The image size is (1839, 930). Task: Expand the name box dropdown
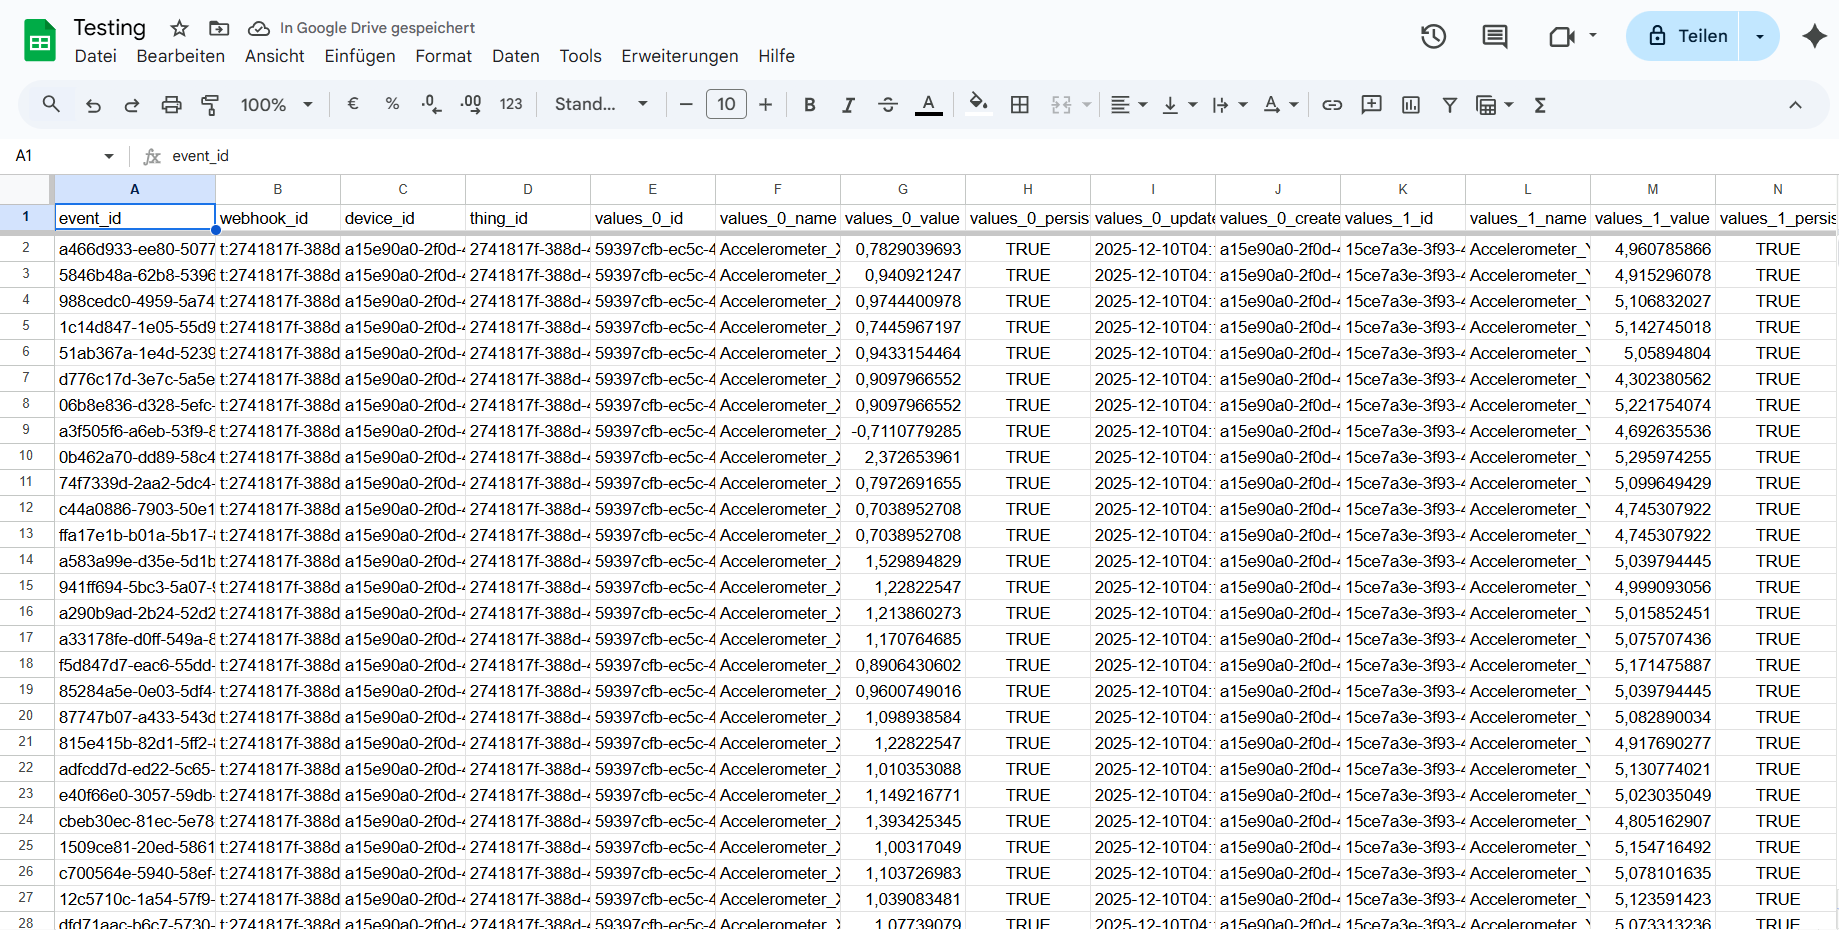coord(110,156)
